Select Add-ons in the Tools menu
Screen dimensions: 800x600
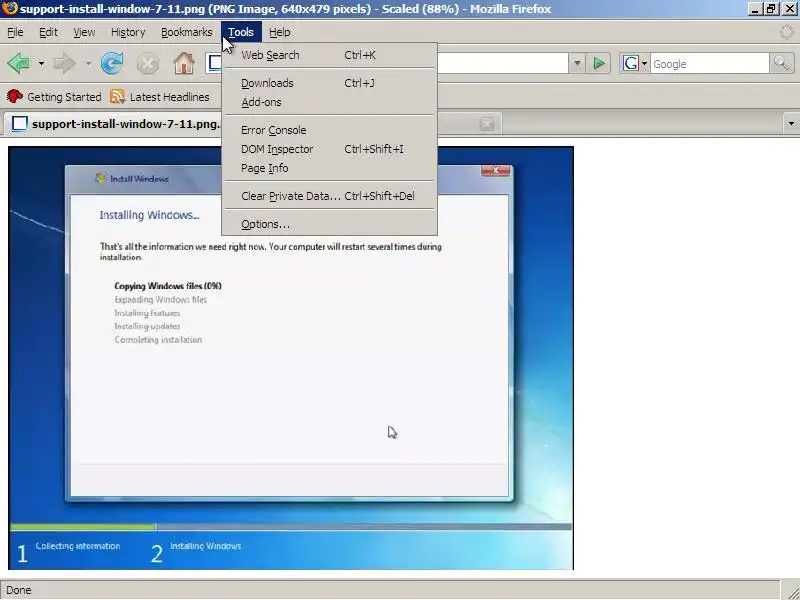(329, 102)
